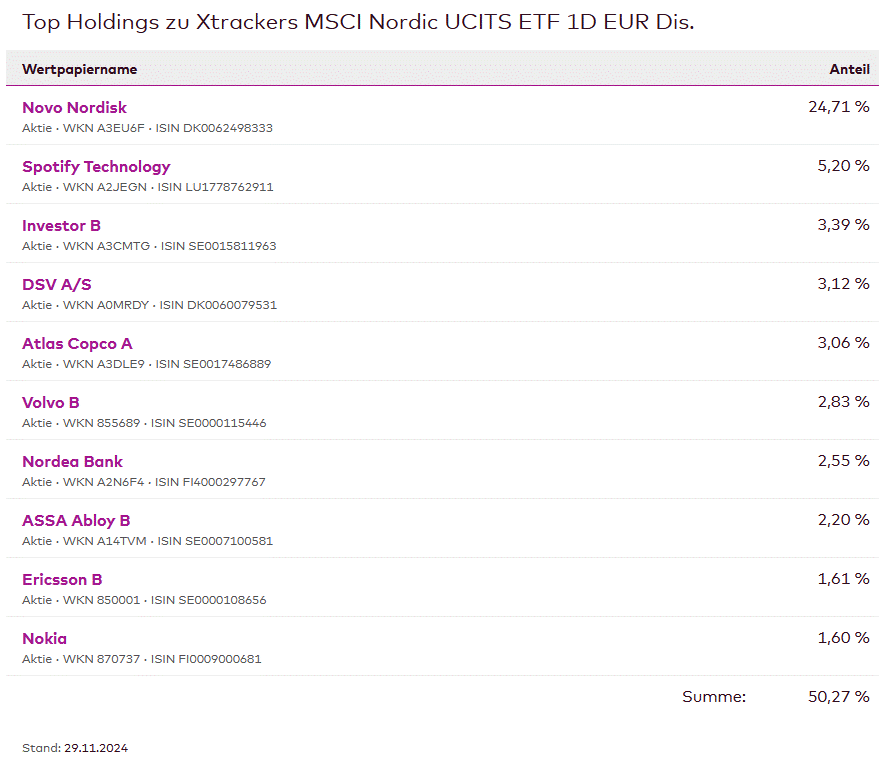
Task: Open ASSA Abloy B holding
Action: [x=76, y=520]
